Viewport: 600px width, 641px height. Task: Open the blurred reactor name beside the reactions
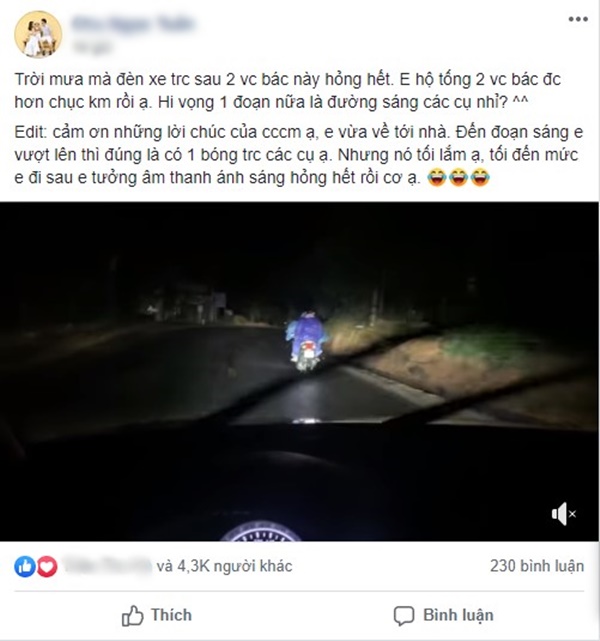point(108,566)
